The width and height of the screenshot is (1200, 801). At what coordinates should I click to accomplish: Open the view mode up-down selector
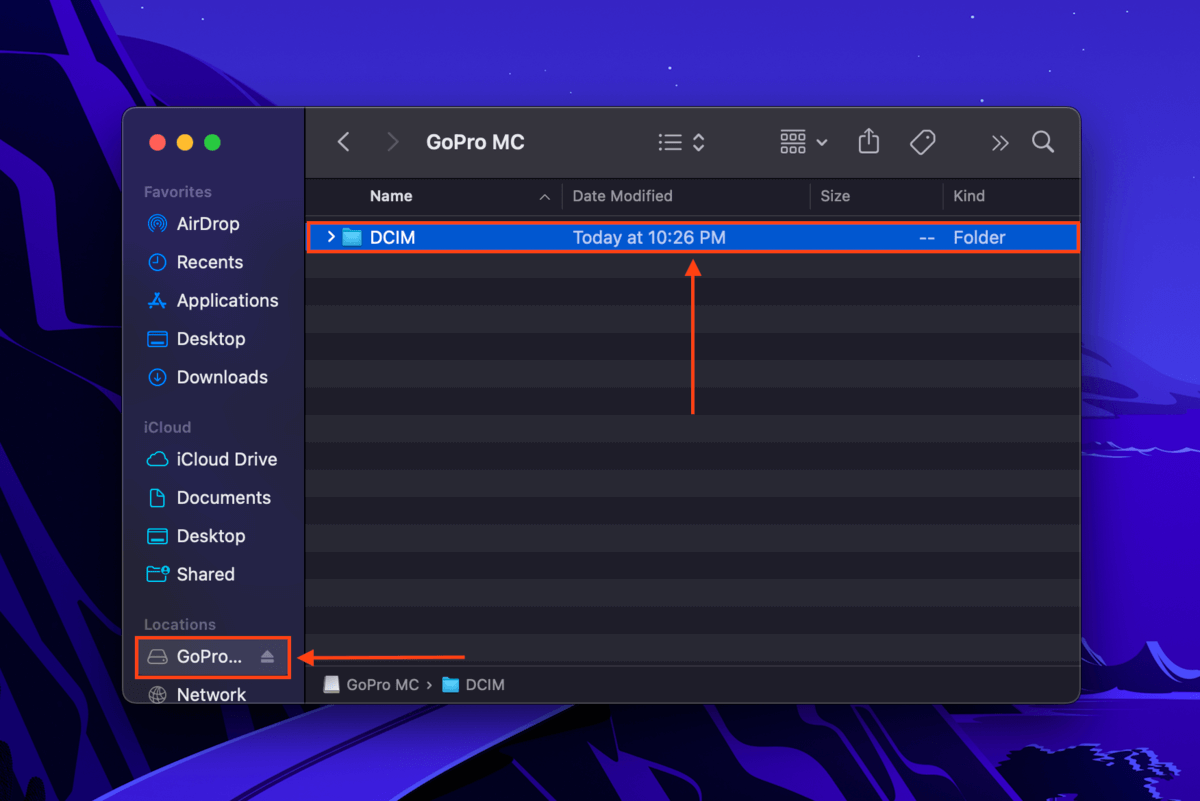[699, 142]
